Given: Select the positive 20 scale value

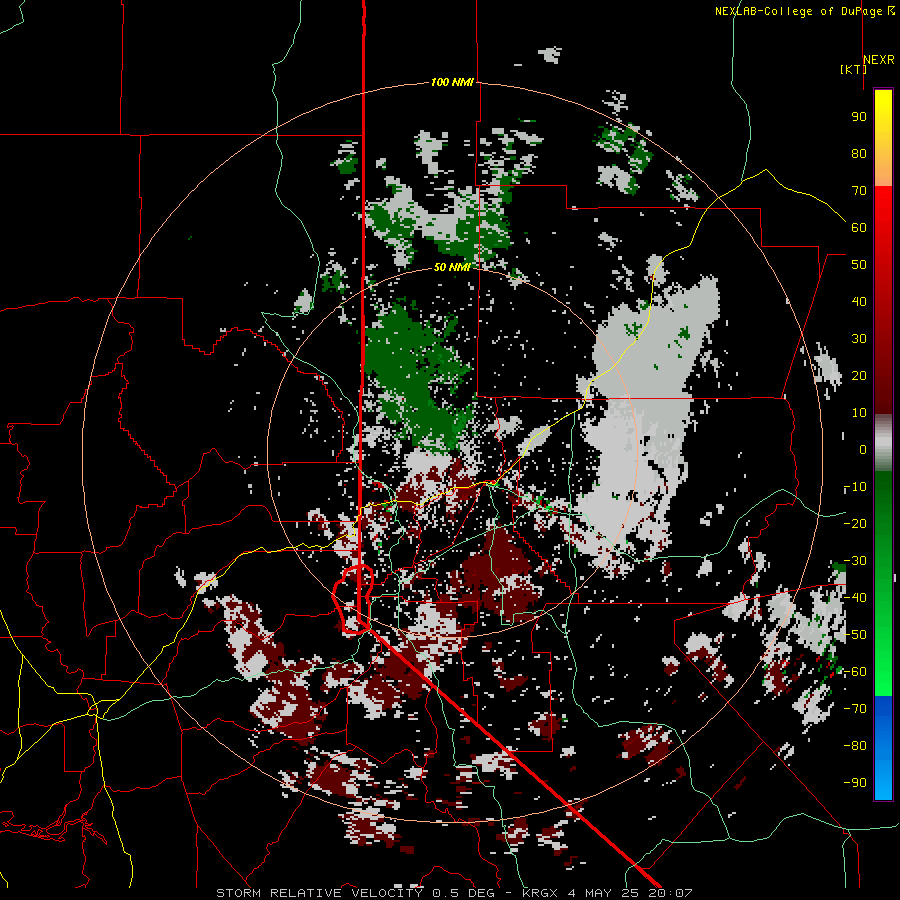Looking at the screenshot, I should (859, 375).
